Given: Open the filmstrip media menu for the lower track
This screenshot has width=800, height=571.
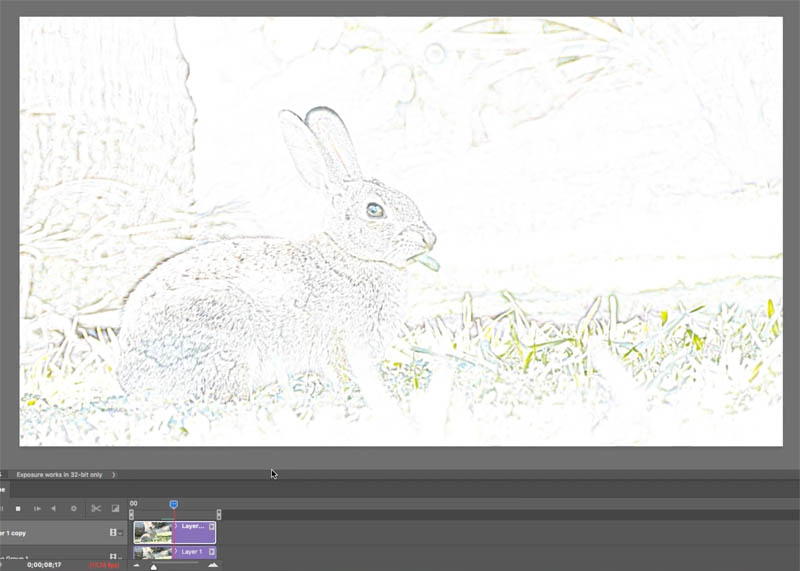Looking at the screenshot, I should pyautogui.click(x=116, y=556).
